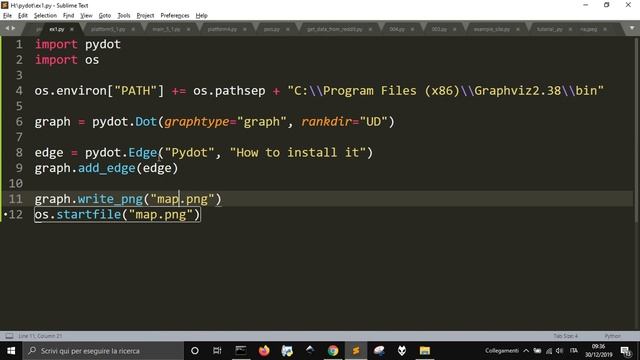Click the taskbar search box

coord(103,351)
